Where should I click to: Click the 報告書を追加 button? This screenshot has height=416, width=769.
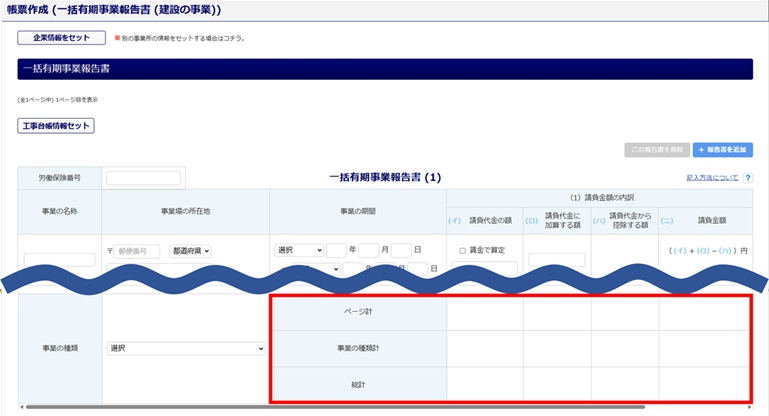point(722,150)
